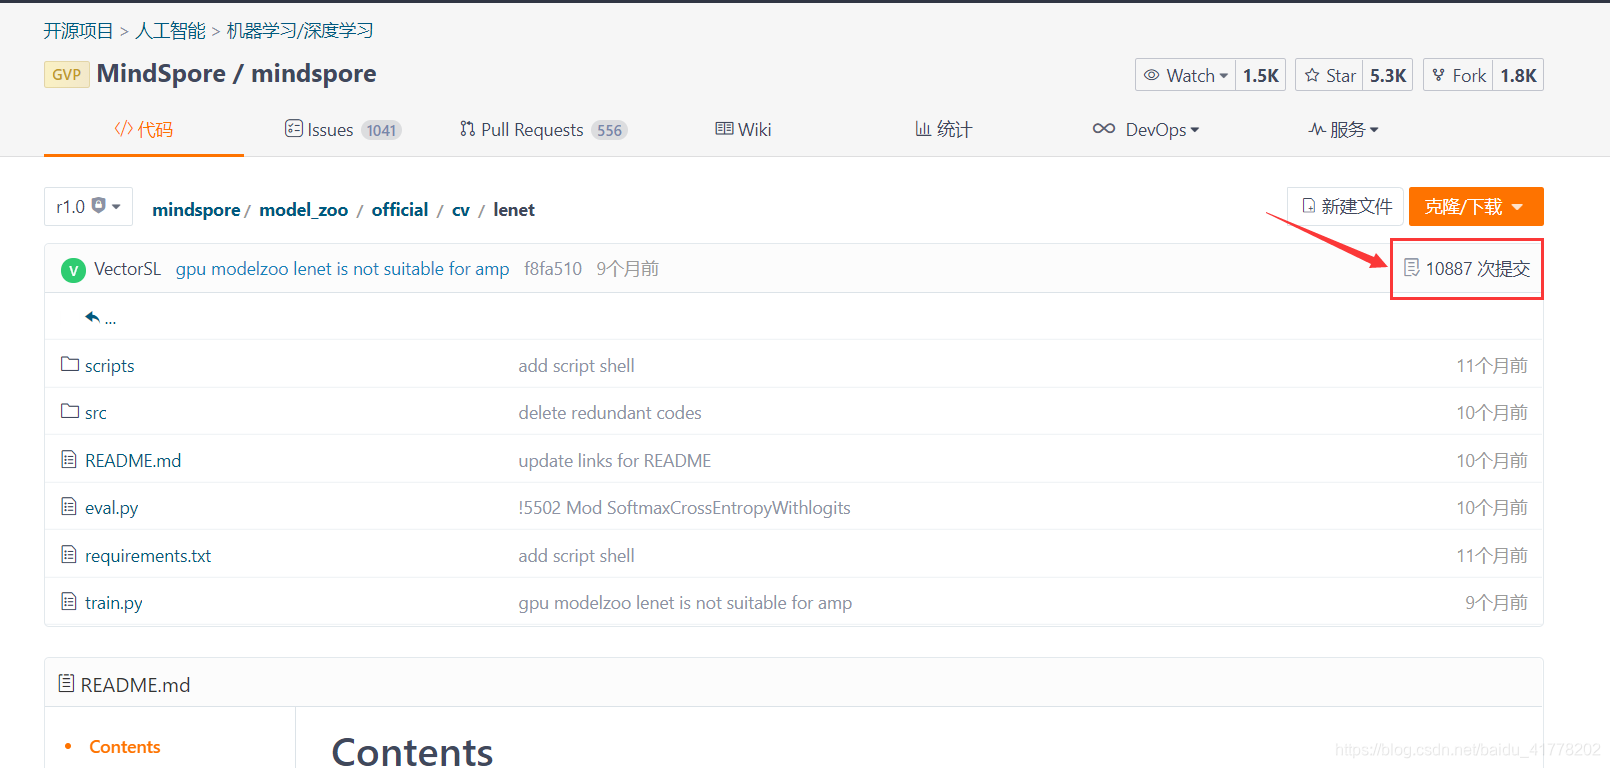Click the 1.5K watchers count

[1261, 75]
